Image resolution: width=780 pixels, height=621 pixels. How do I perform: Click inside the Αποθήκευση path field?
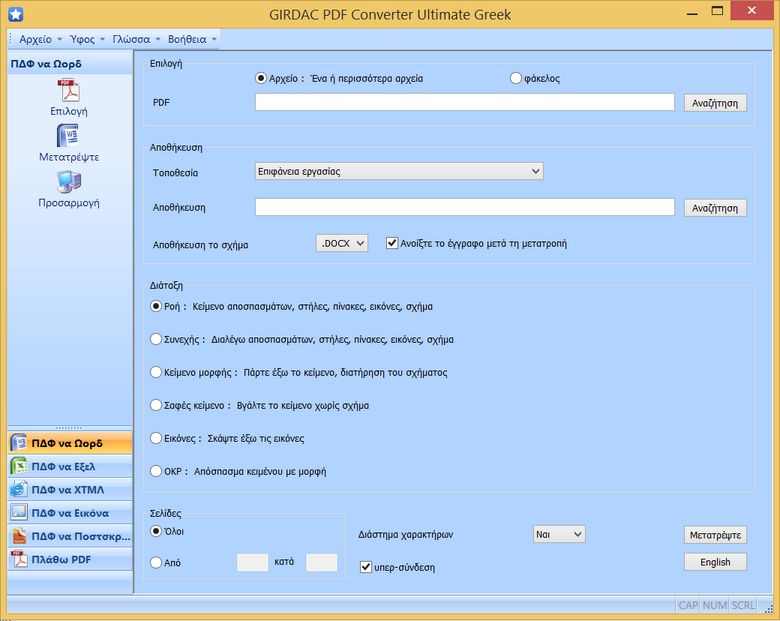465,207
